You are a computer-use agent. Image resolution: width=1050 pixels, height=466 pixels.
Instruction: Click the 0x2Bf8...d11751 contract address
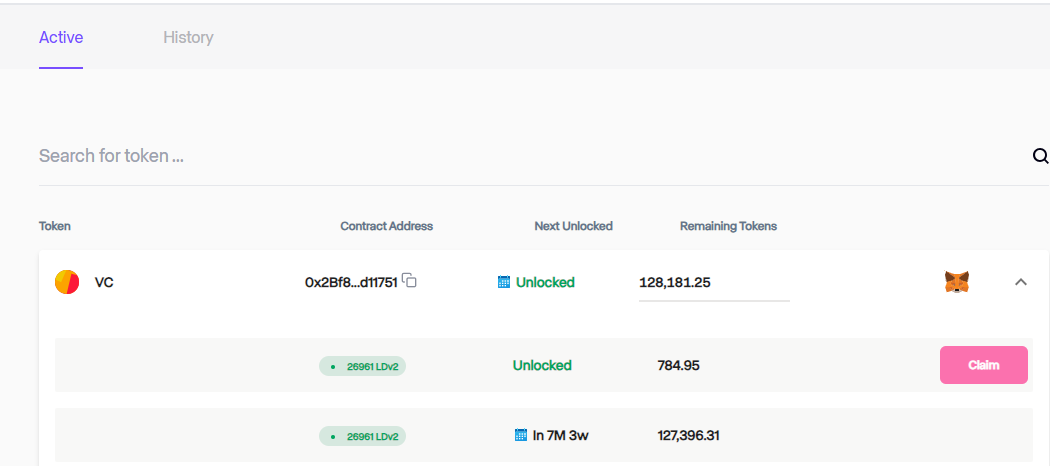pyautogui.click(x=351, y=283)
